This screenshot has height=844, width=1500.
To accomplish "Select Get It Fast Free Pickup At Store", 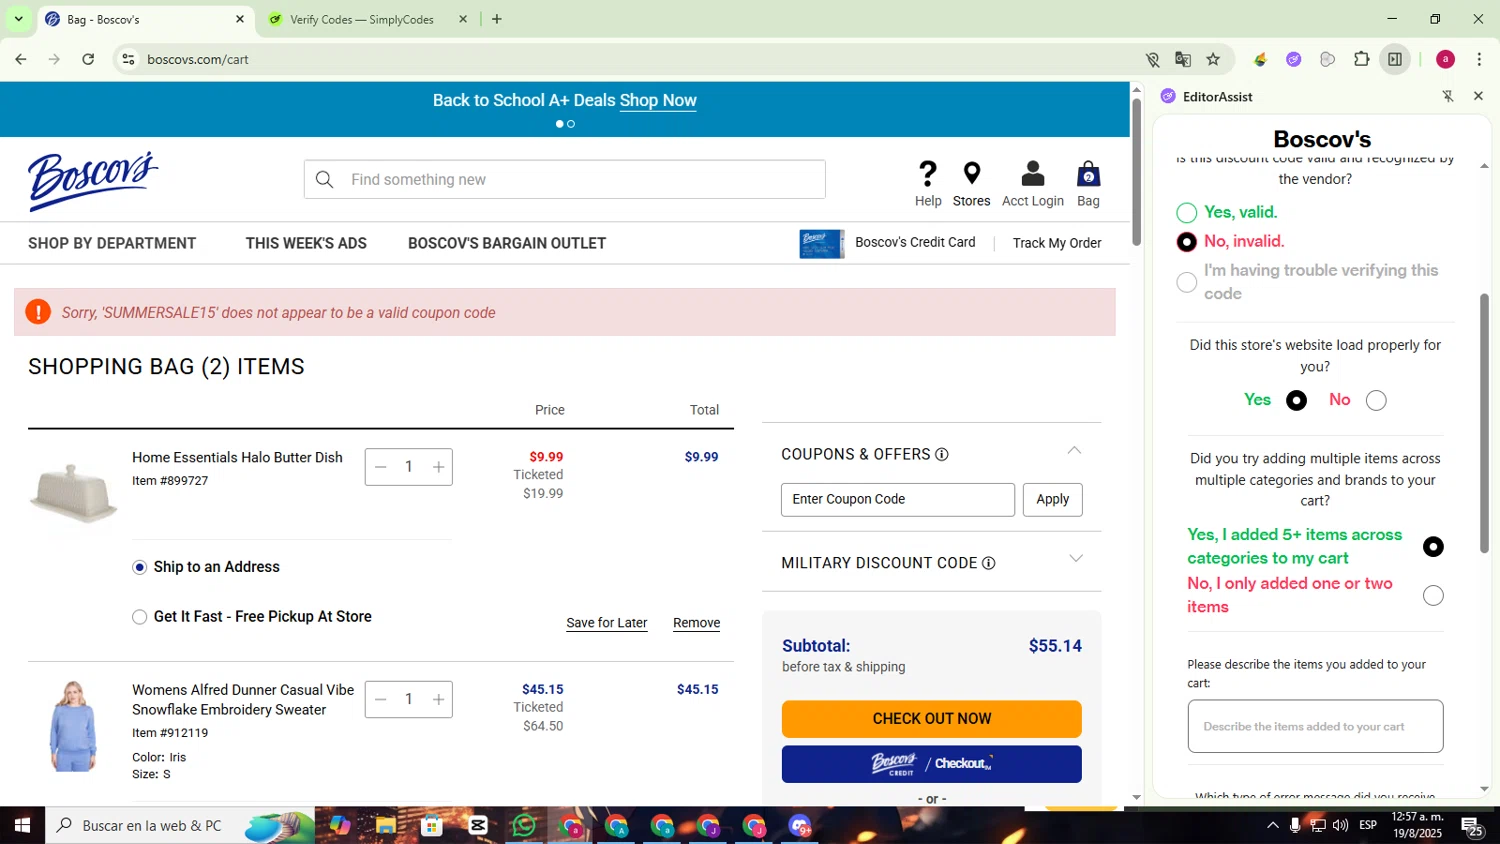I will (x=140, y=617).
